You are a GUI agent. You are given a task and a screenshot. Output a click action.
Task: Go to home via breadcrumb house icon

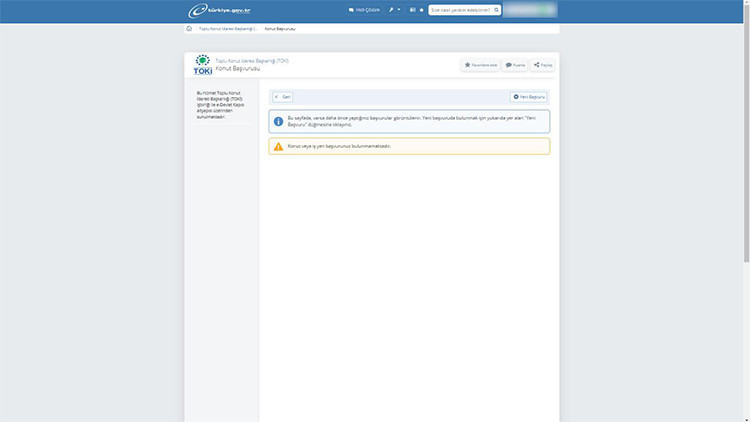point(189,29)
